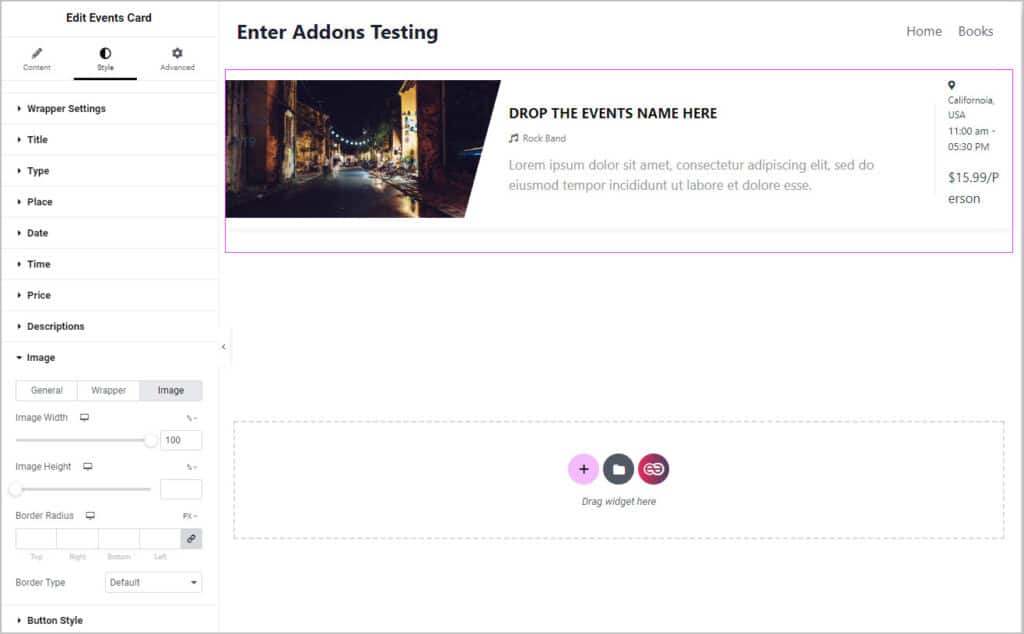This screenshot has height=634, width=1024.
Task: Click the Image Height slider handle
Action: 16,489
